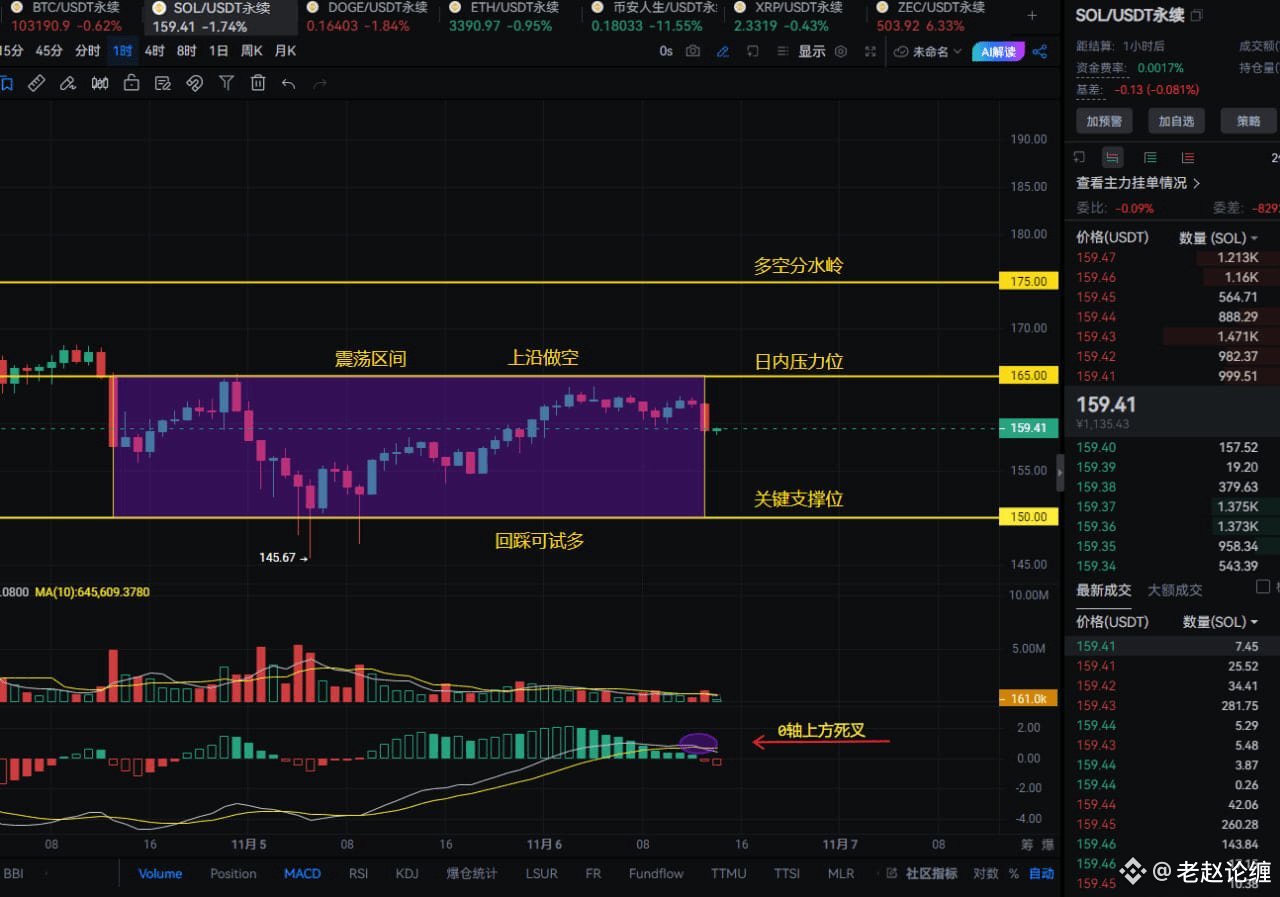Screen dimensions: 1280x897
Task: Select the RSI indicator tab
Action: (358, 873)
